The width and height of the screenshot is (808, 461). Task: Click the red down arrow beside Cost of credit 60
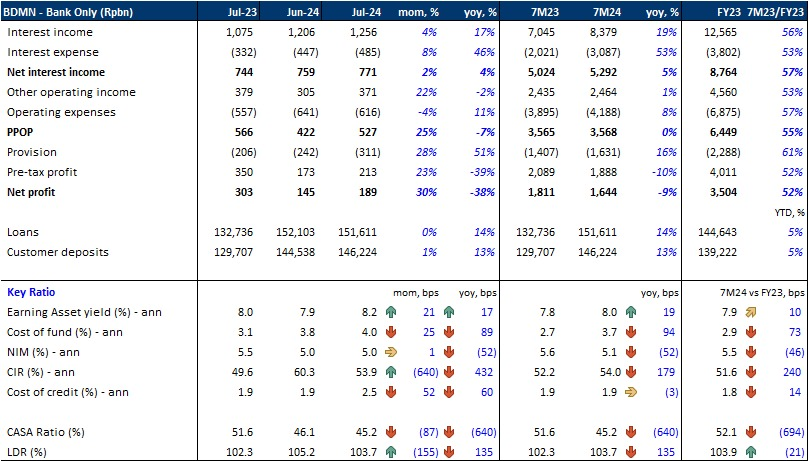[449, 392]
